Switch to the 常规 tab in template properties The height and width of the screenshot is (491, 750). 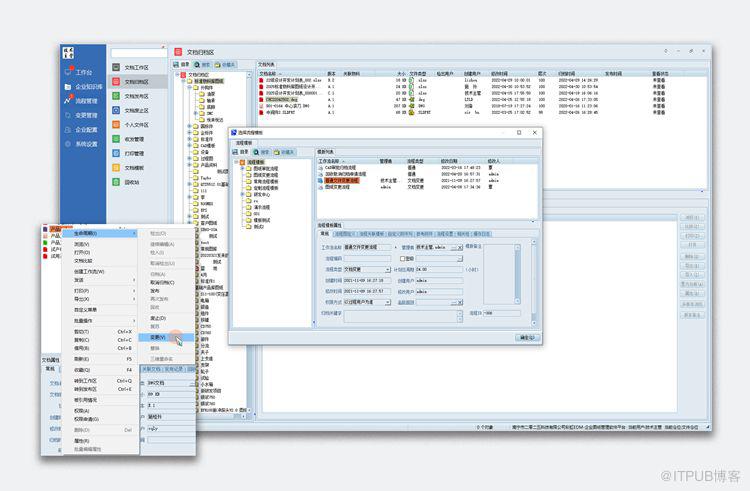coord(325,234)
